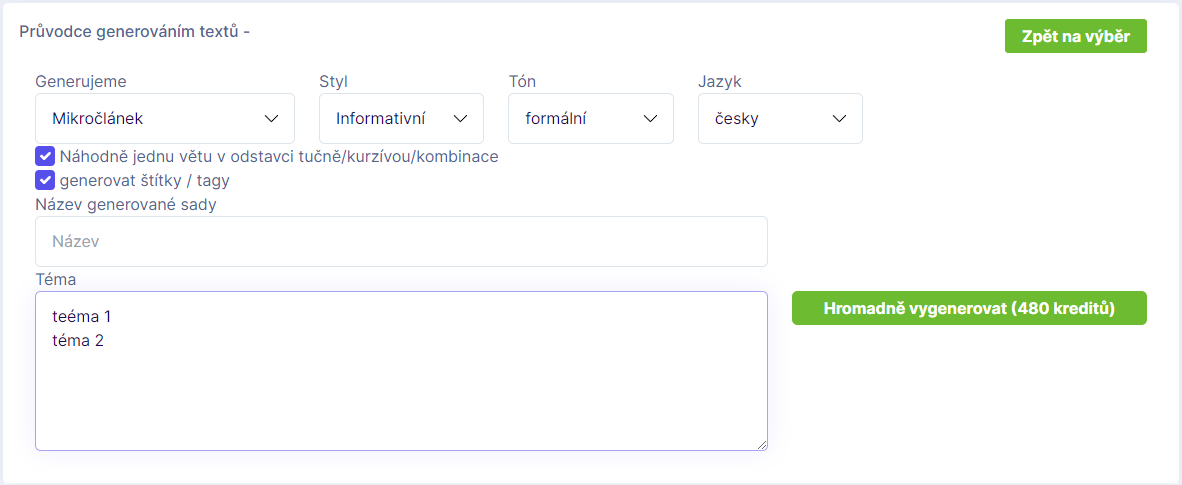The width and height of the screenshot is (1182, 485).
Task: Open the Generujeme dropdown showing Mikročlánek
Action: click(165, 118)
